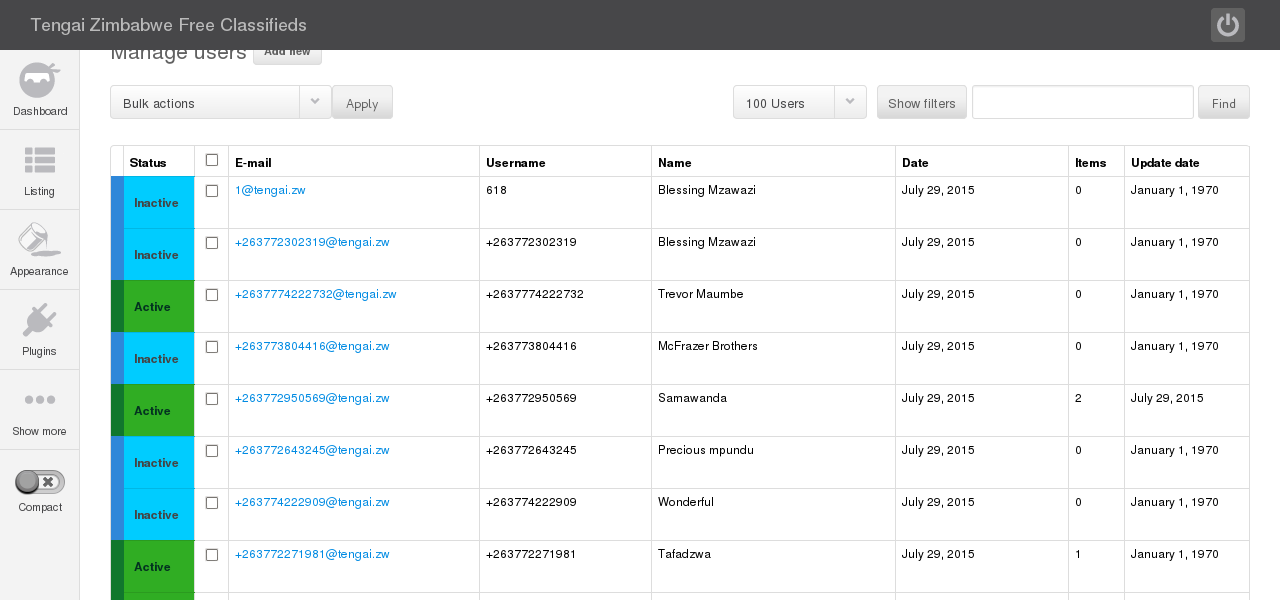Open the Appearance paint bucket icon
This screenshot has width=1280, height=600.
40,240
